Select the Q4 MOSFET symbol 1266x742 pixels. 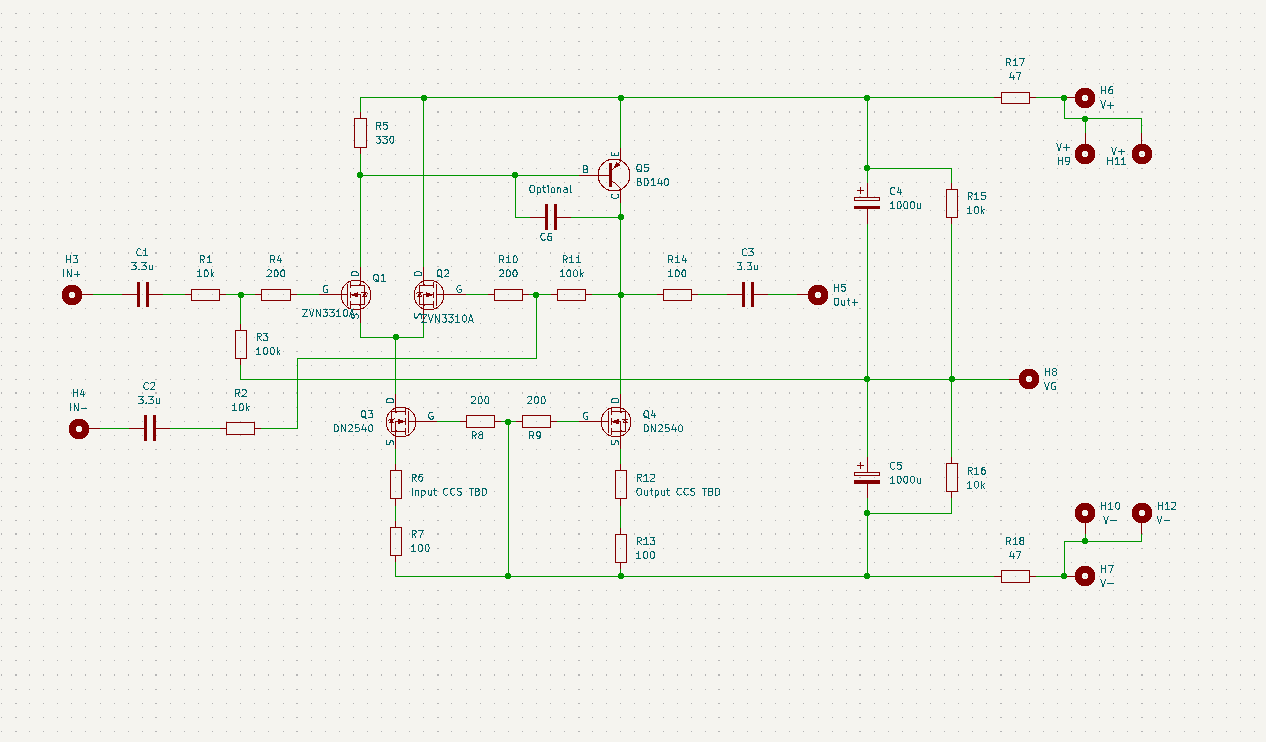pos(614,421)
